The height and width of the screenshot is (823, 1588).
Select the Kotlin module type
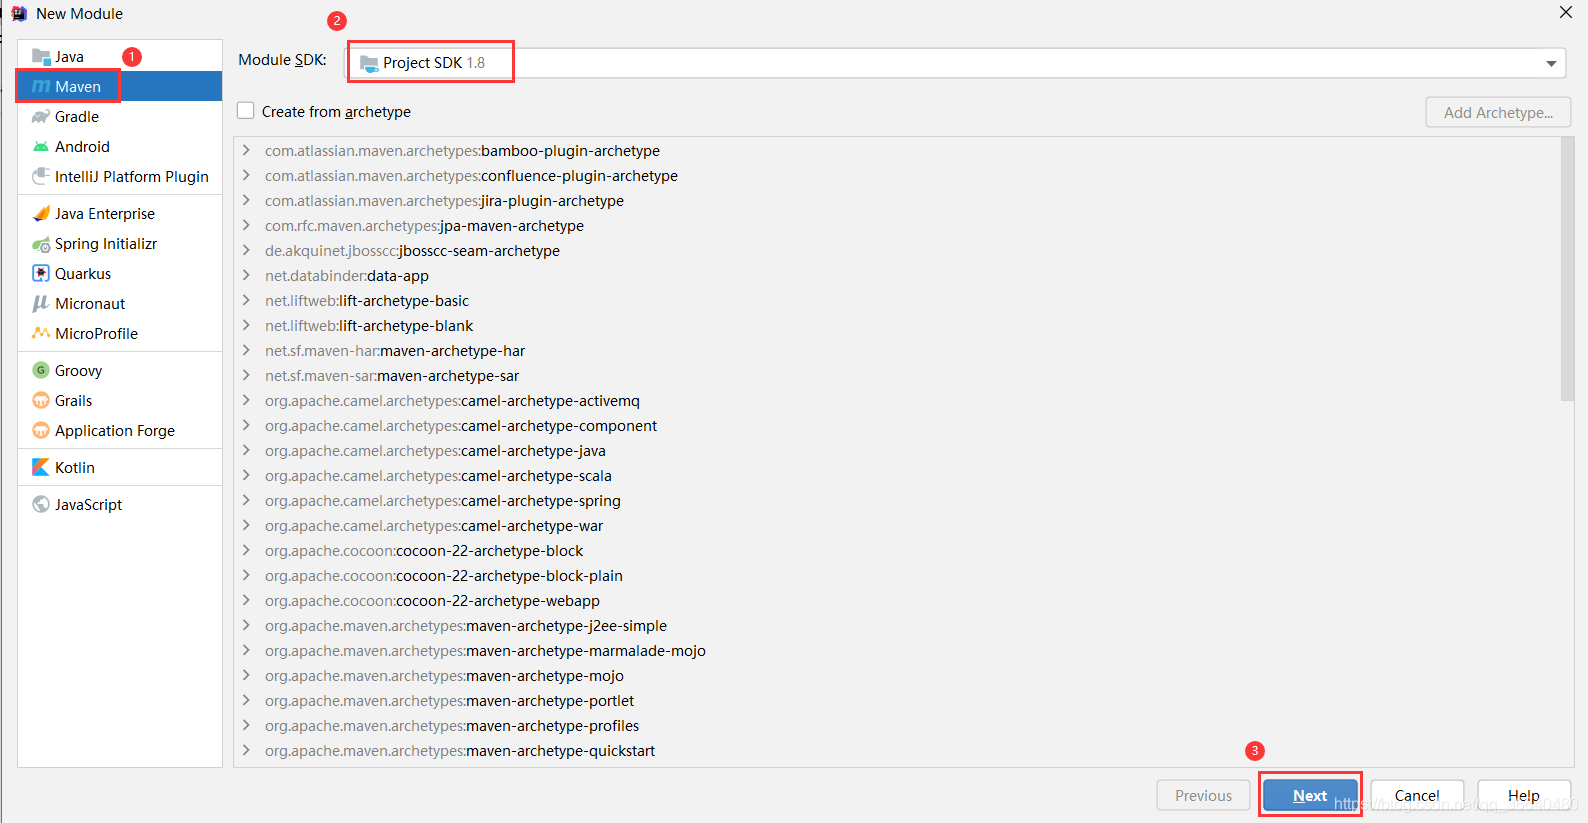(x=120, y=468)
